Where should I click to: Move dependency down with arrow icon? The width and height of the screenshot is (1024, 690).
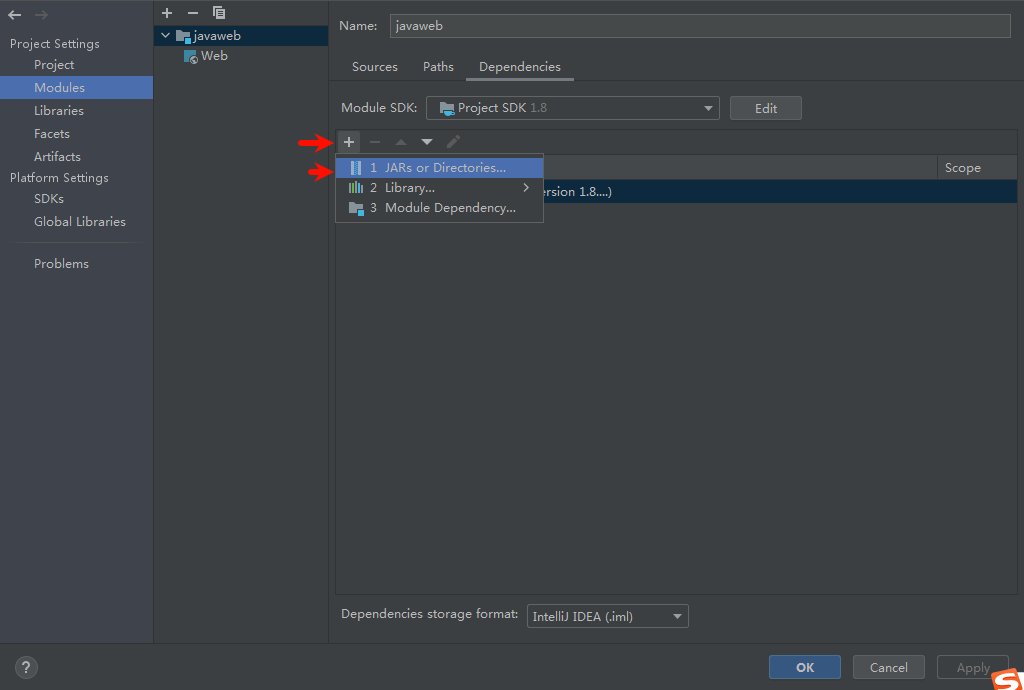pos(427,142)
